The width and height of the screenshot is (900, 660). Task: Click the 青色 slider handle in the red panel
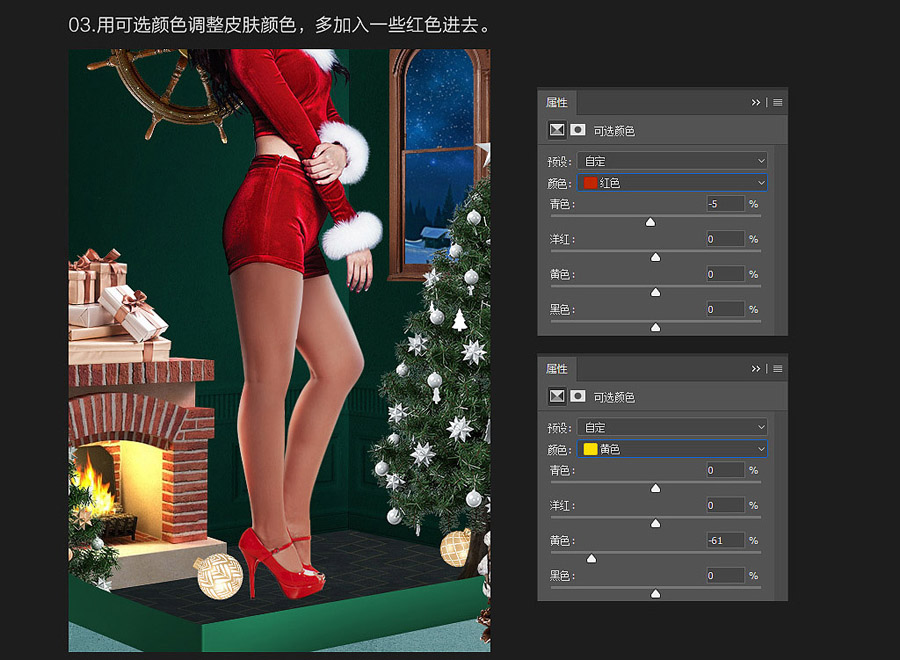click(650, 223)
